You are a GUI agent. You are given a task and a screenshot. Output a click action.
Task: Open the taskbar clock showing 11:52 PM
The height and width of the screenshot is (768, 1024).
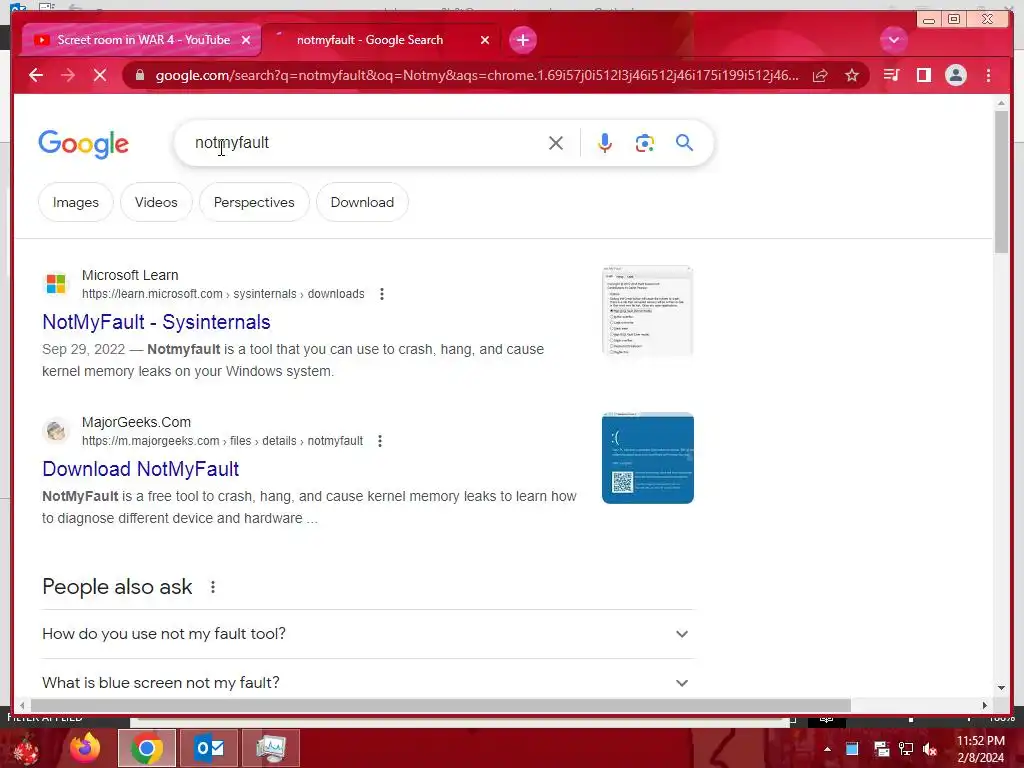click(x=980, y=749)
